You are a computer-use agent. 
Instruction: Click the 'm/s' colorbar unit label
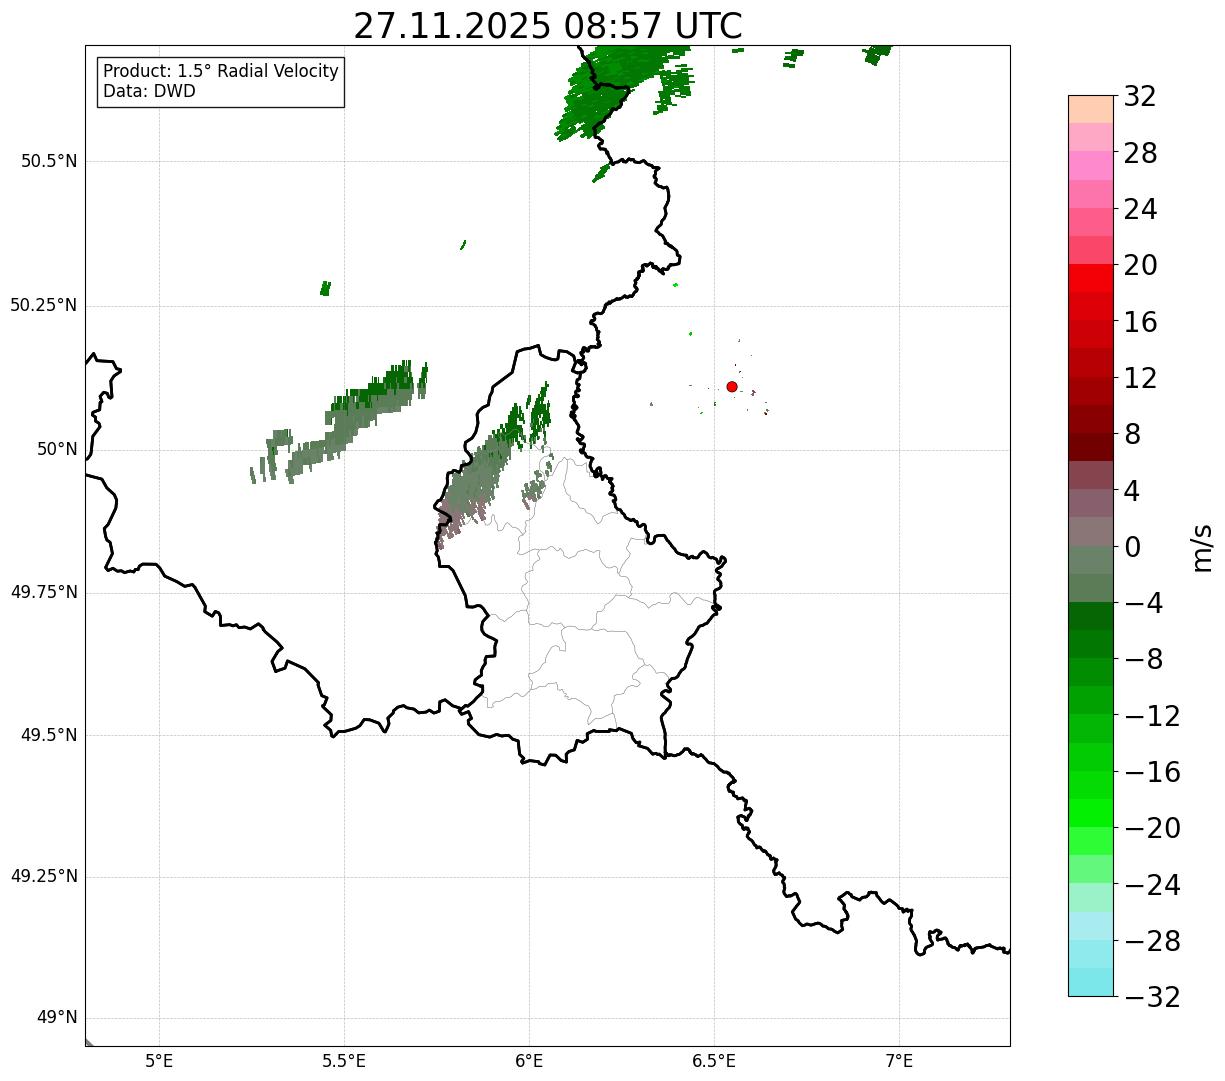1203,547
